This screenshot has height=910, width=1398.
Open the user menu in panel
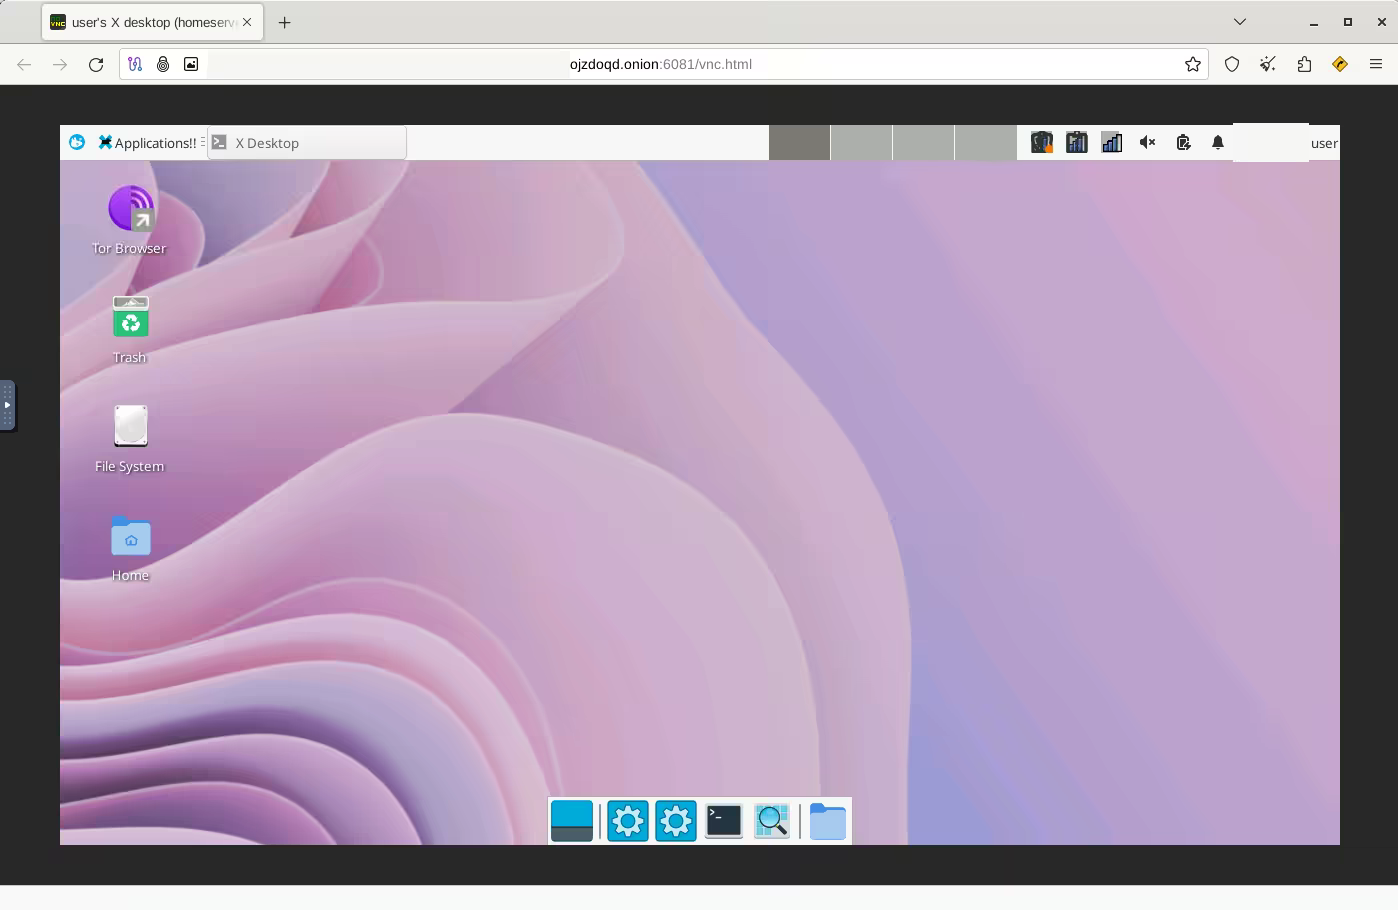pos(1323,142)
